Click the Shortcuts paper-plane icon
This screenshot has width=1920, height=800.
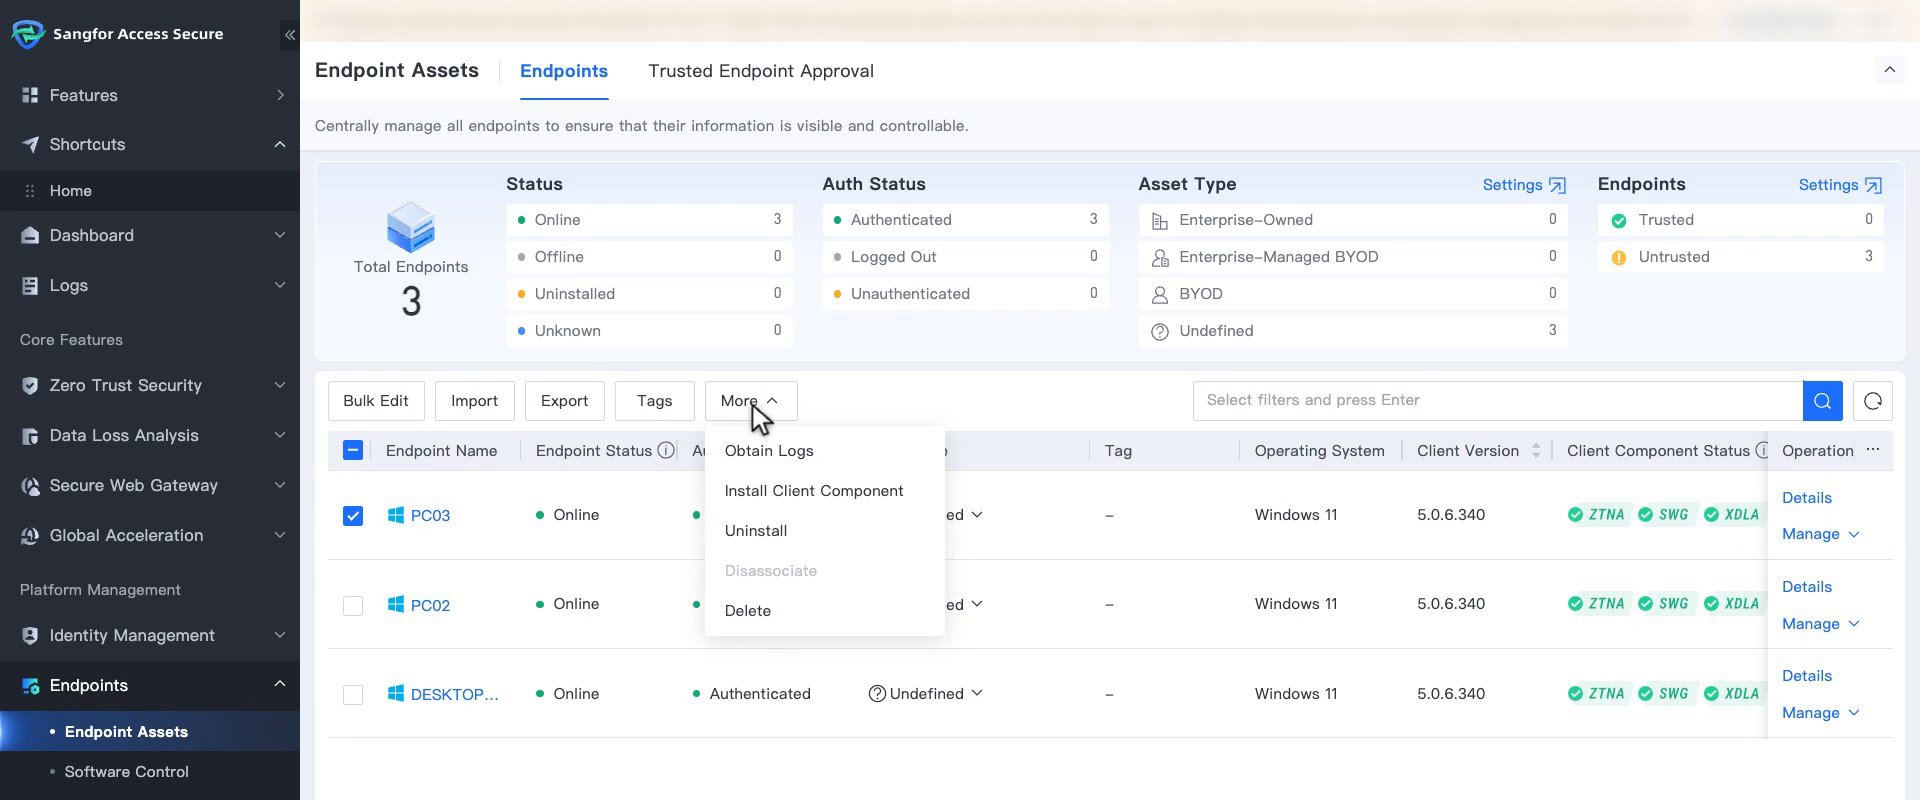pos(30,144)
